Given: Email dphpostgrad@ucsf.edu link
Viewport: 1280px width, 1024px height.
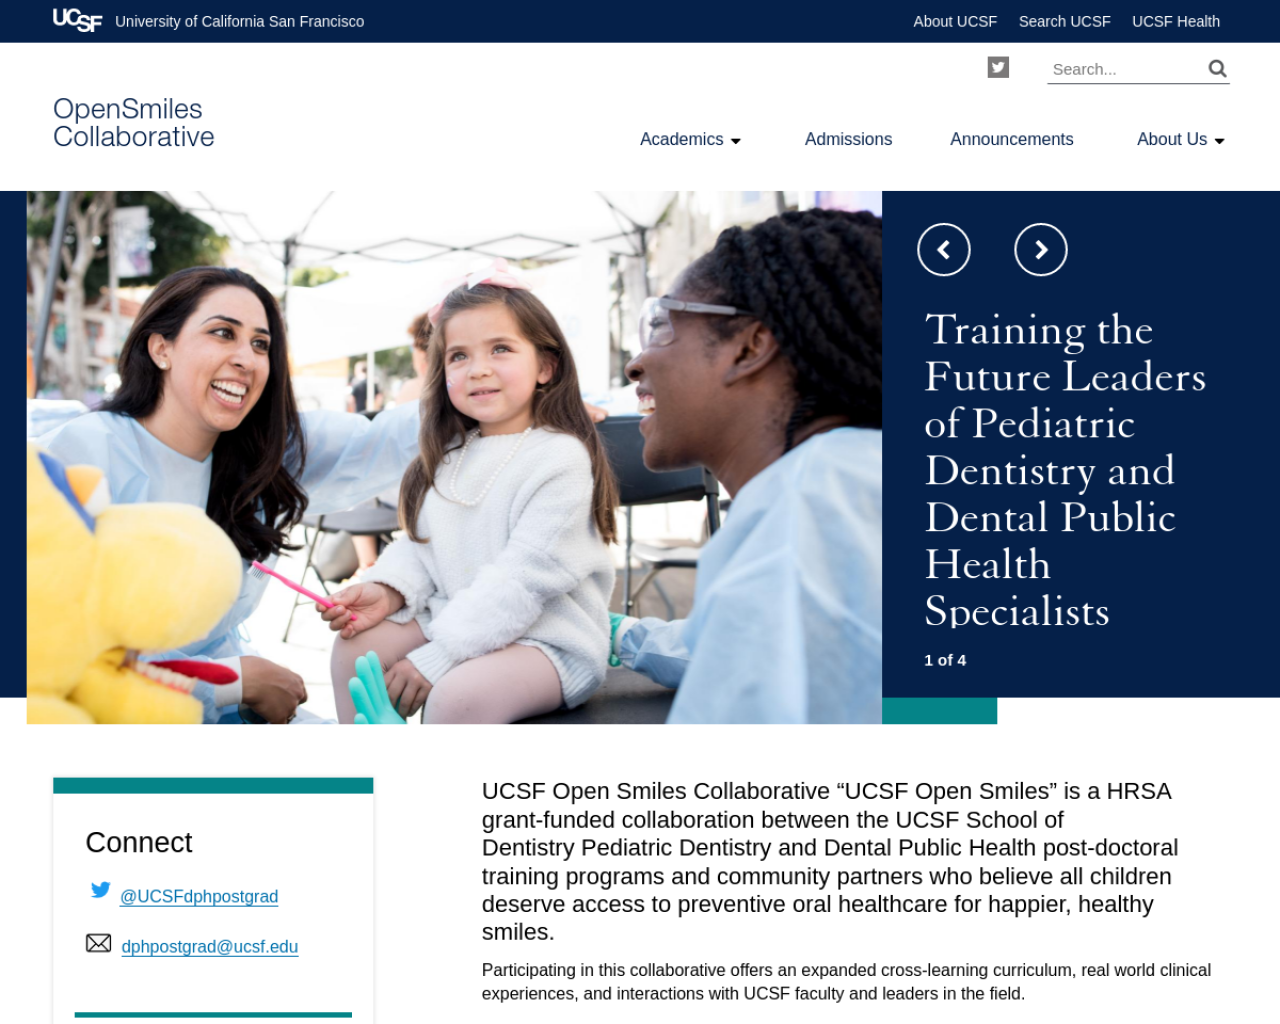Looking at the screenshot, I should click(210, 946).
